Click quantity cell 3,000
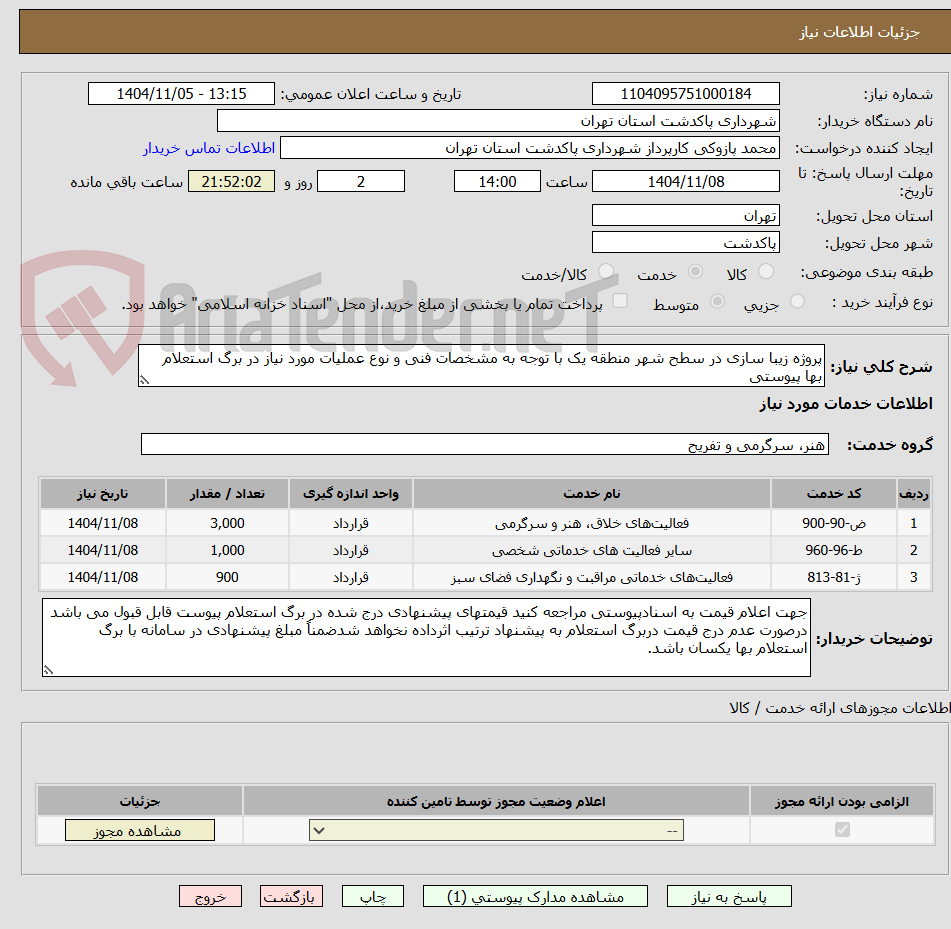Image resolution: width=951 pixels, height=929 pixels. 227,523
